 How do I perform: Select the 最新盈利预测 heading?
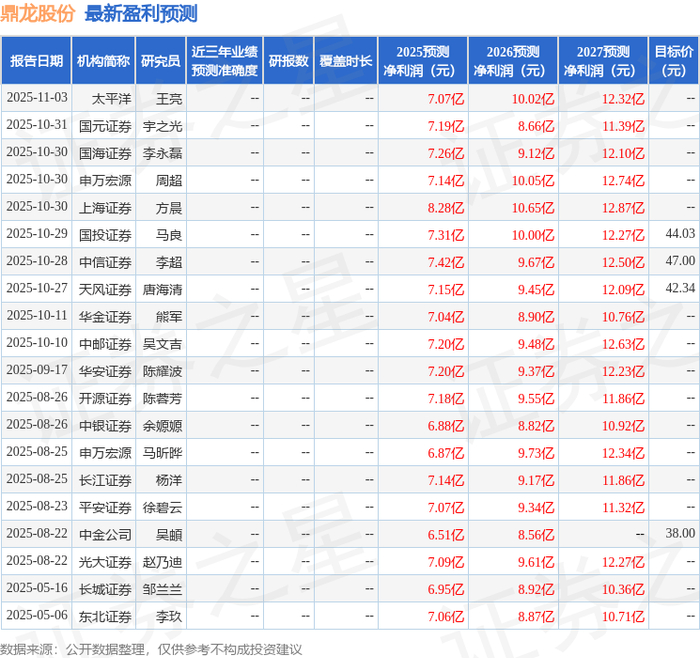141,14
